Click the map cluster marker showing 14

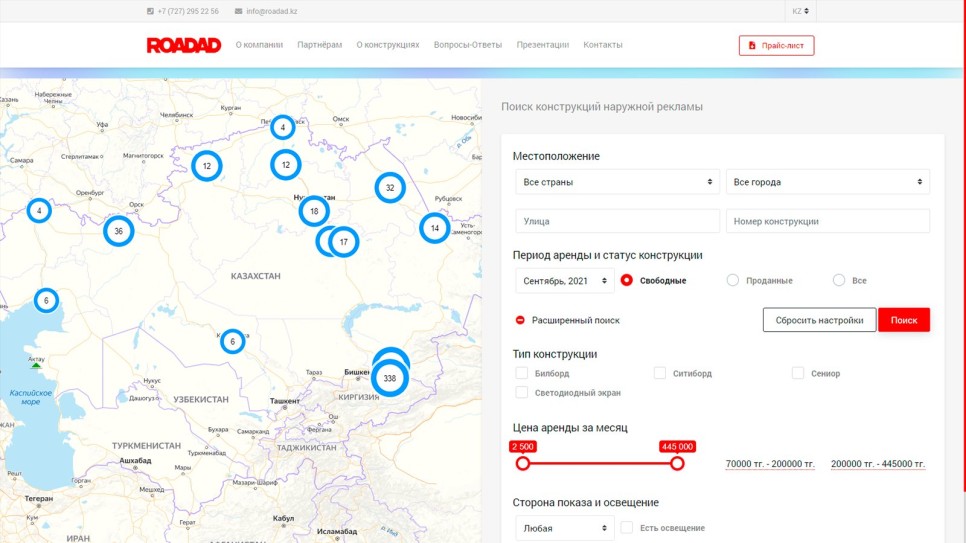click(434, 228)
